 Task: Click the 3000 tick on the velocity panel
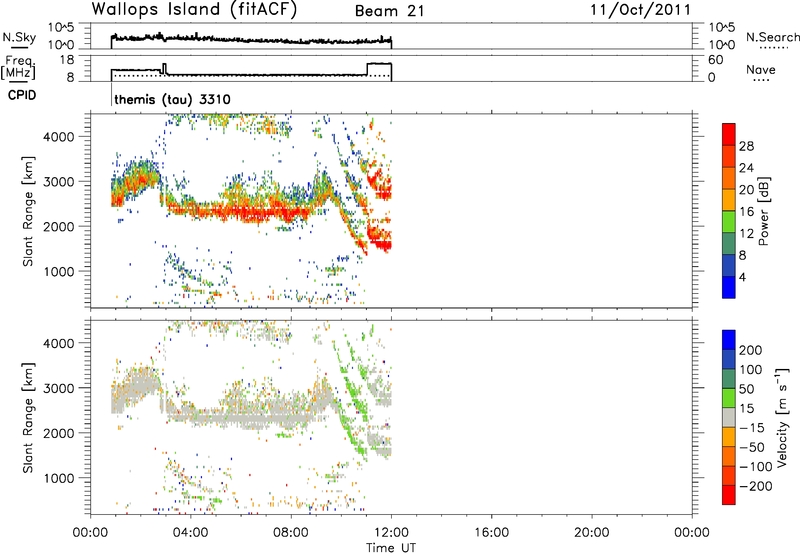(58, 388)
